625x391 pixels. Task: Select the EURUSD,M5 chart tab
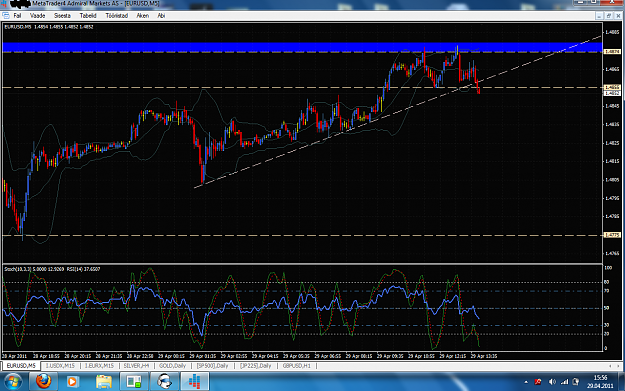[21, 365]
